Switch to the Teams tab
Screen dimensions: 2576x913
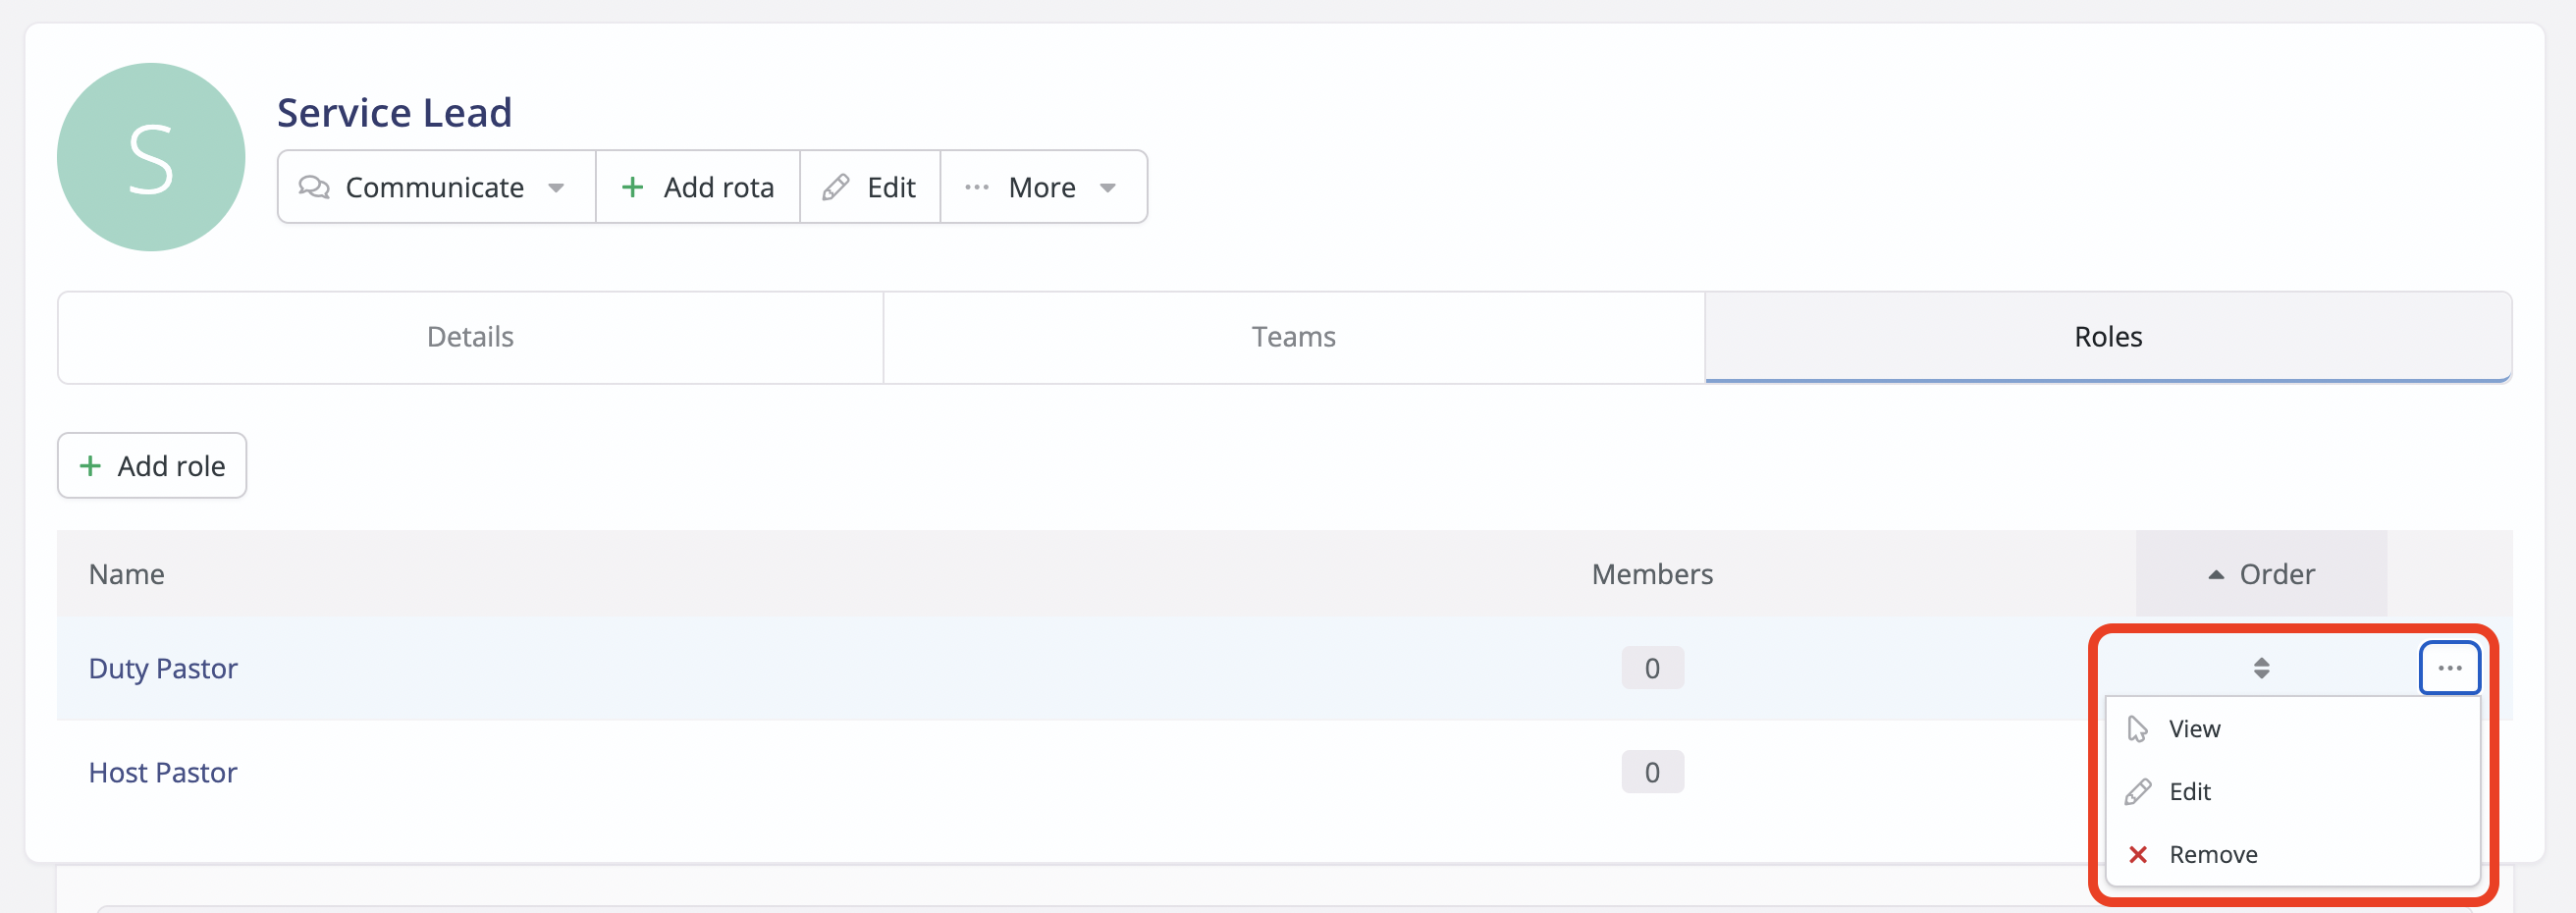tap(1293, 337)
